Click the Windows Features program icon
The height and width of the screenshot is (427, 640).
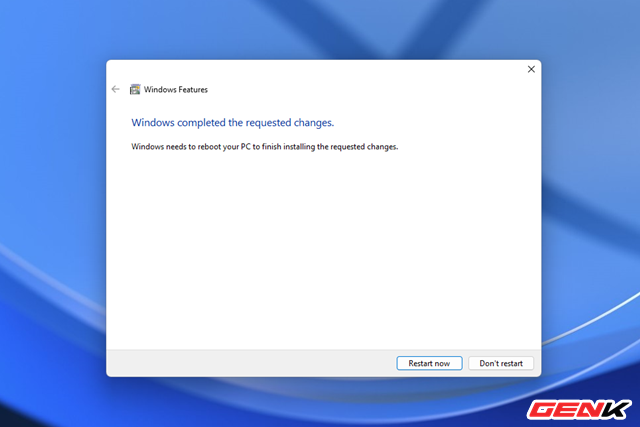135,89
